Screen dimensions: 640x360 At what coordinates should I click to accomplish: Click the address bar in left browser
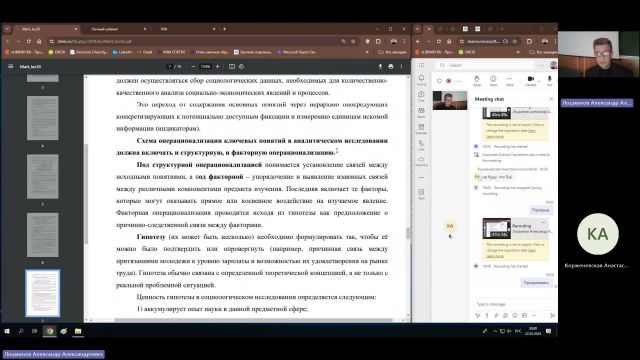pyautogui.click(x=196, y=41)
